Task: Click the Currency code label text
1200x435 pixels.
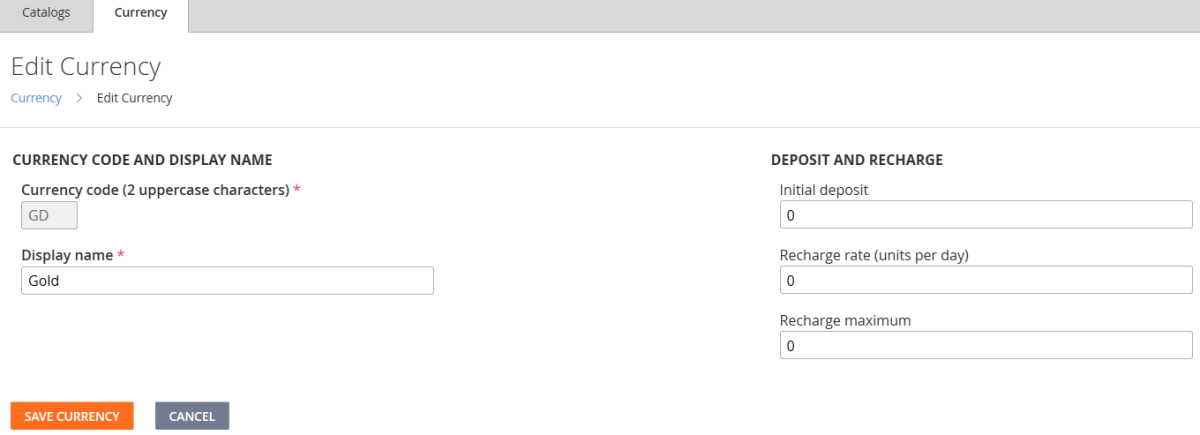Action: (x=155, y=189)
